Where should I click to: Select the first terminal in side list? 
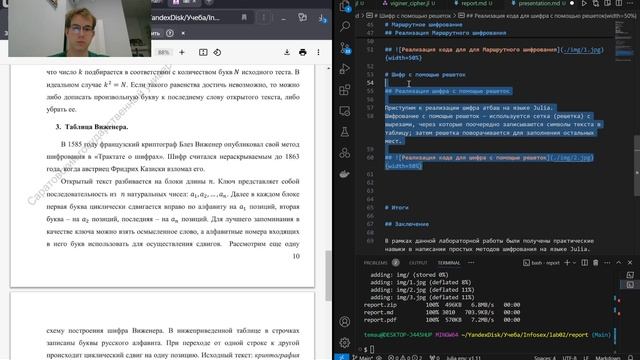click(630, 275)
